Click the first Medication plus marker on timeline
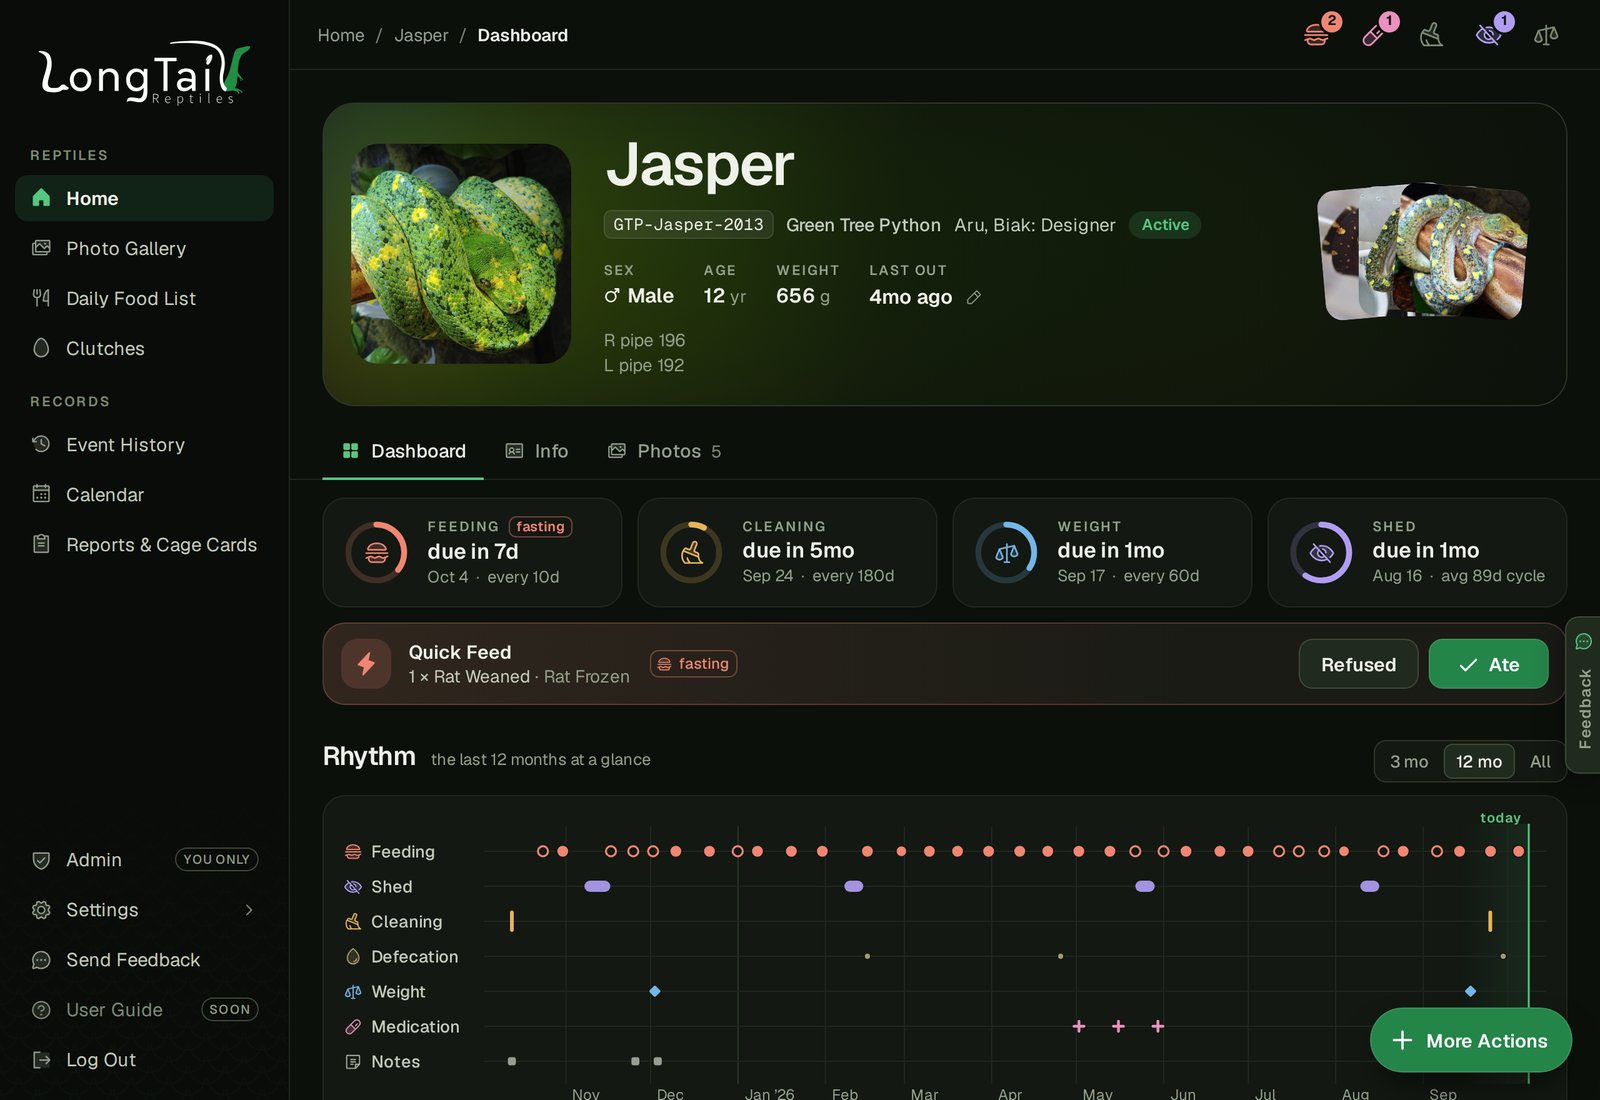1600x1100 pixels. tap(1079, 1026)
